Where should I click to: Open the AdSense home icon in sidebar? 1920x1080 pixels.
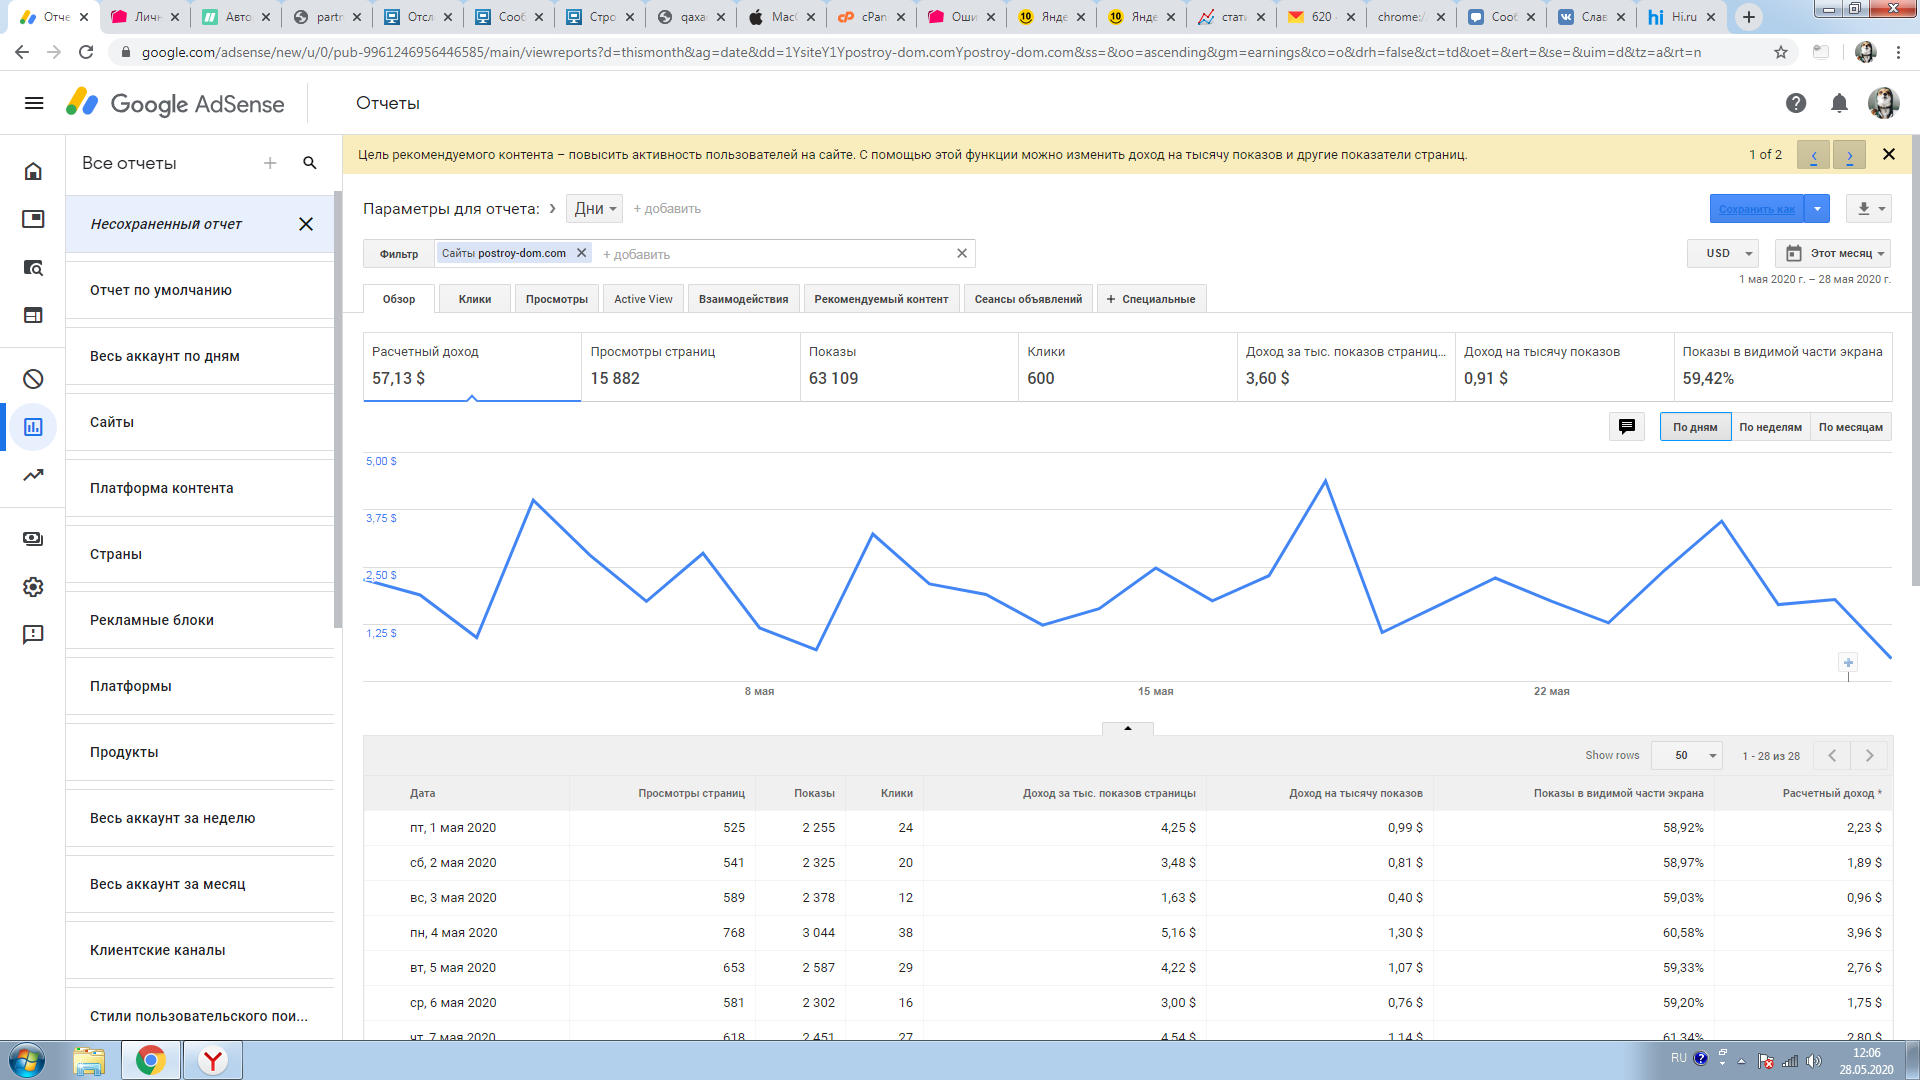click(33, 171)
